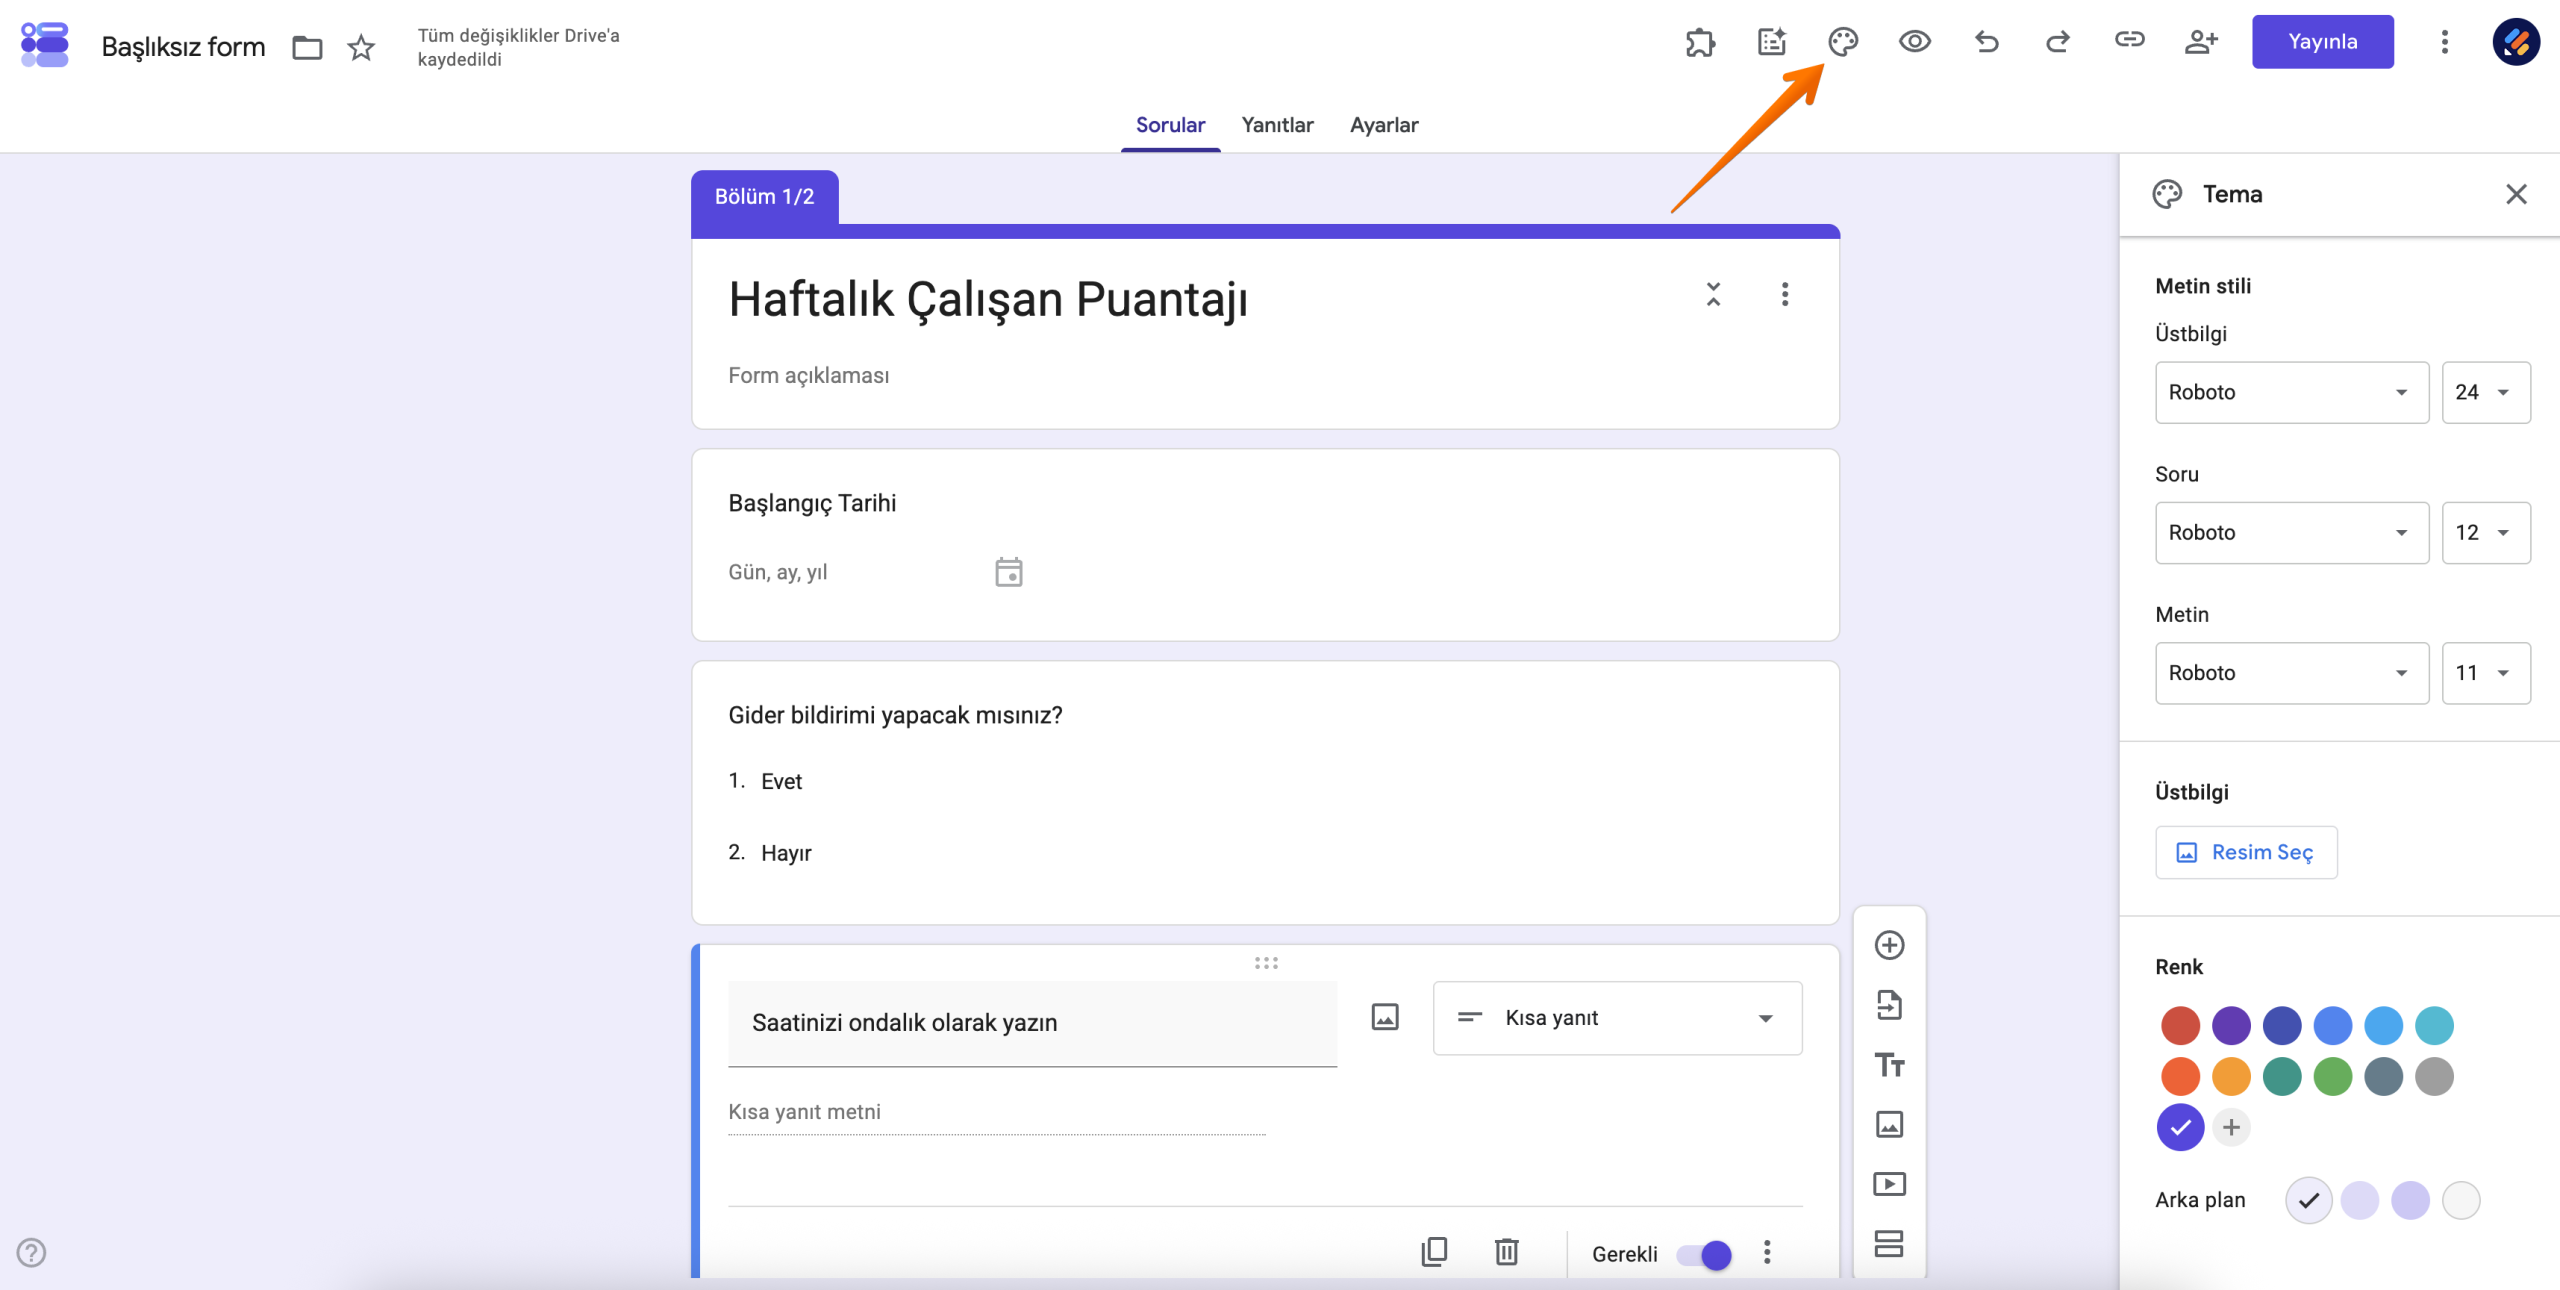
Task: Switch to the Yanıtlar tab
Action: 1277,125
